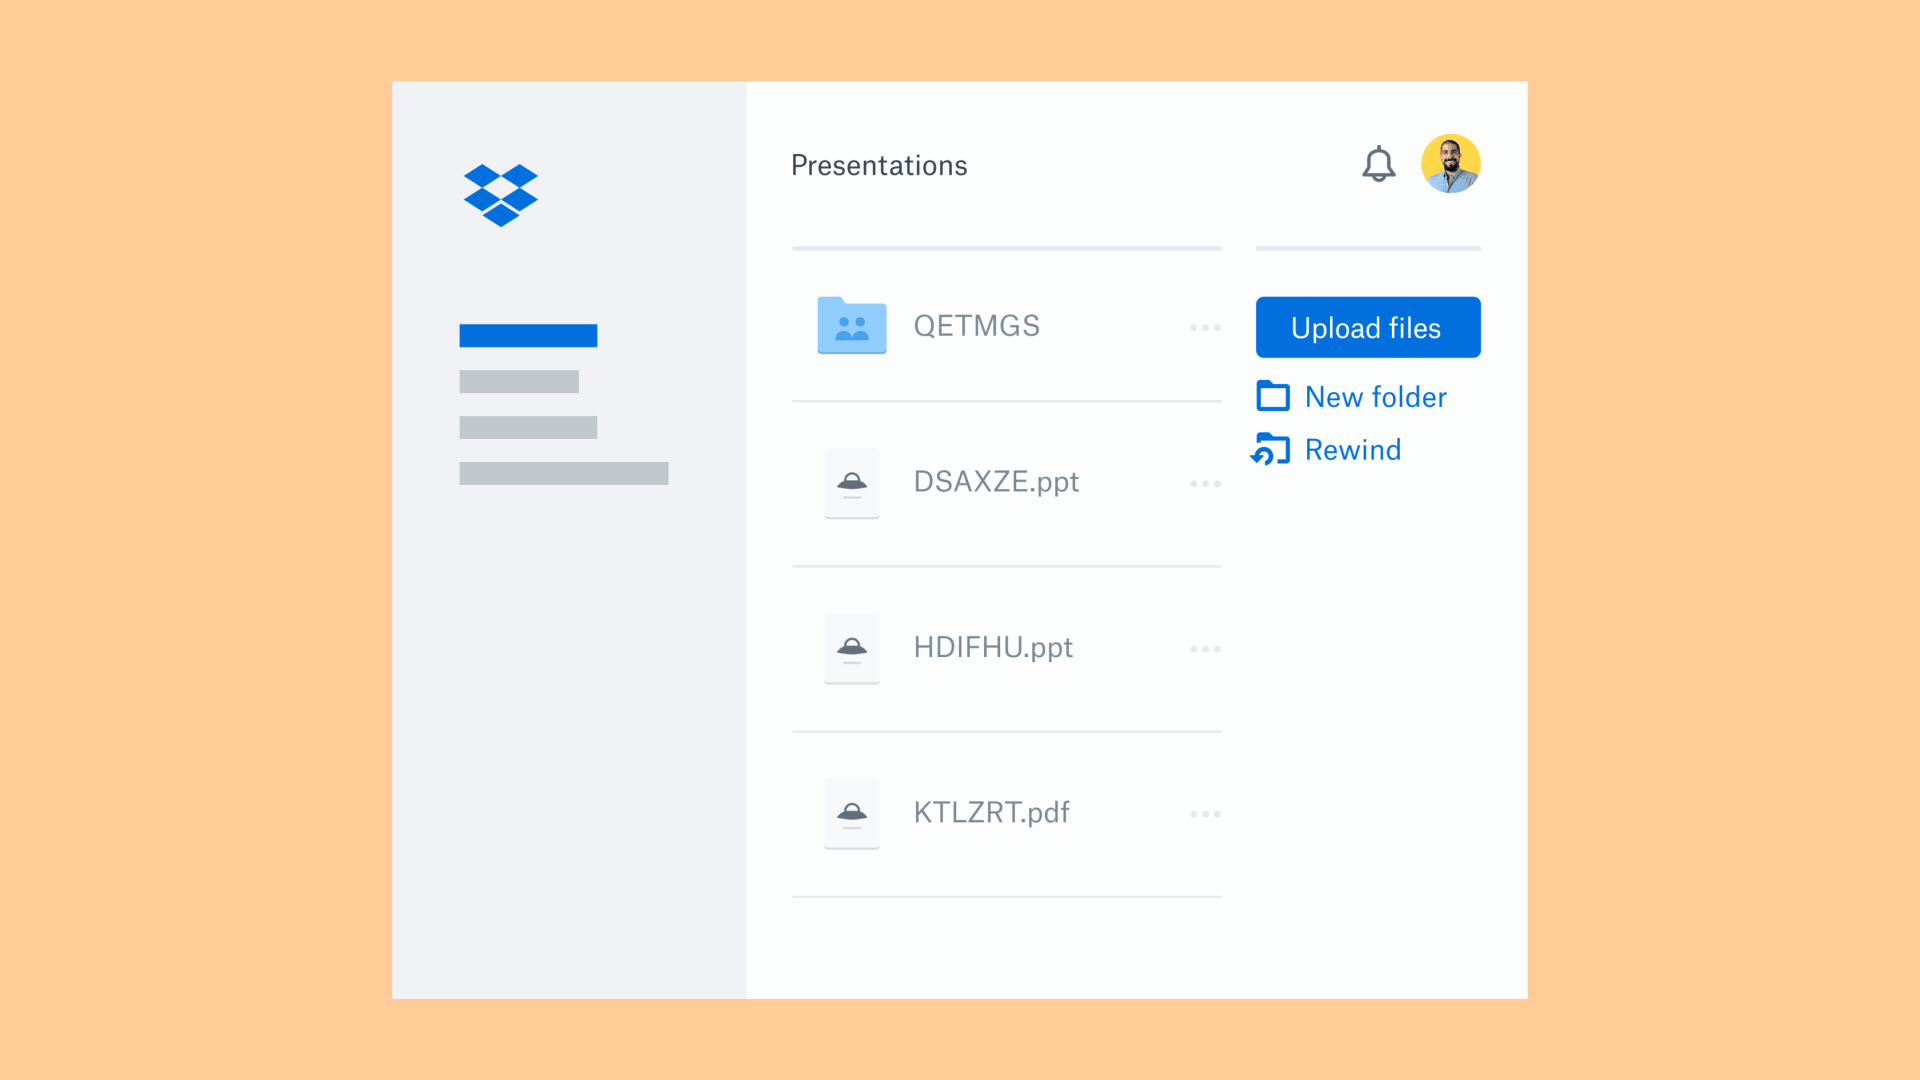This screenshot has height=1080, width=1920.
Task: Click the New folder icon
Action: tap(1270, 396)
